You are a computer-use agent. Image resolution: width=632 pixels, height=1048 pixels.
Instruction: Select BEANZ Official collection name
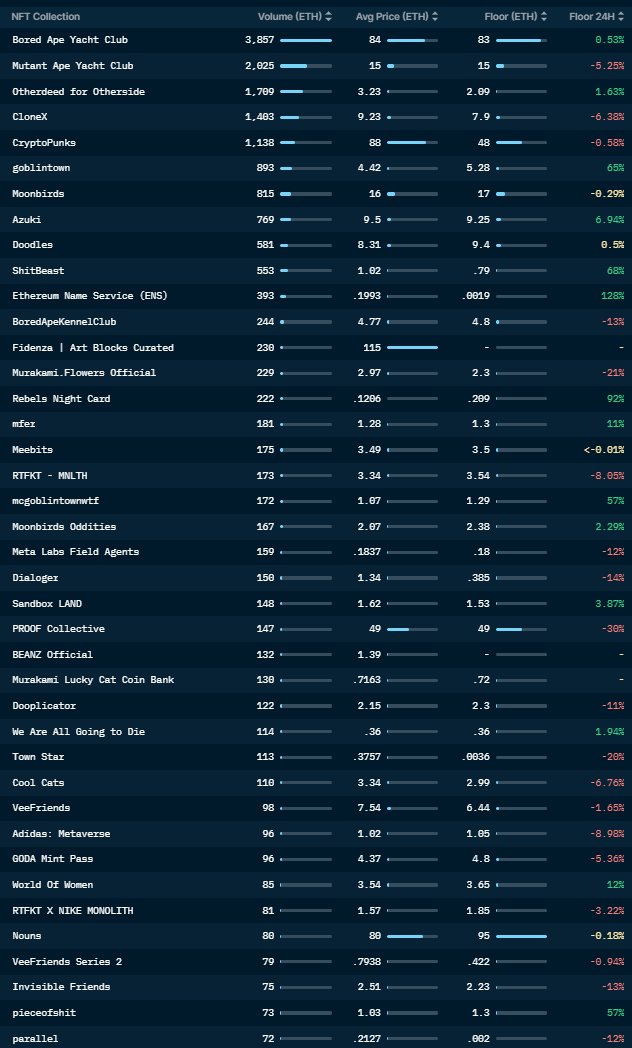point(53,654)
